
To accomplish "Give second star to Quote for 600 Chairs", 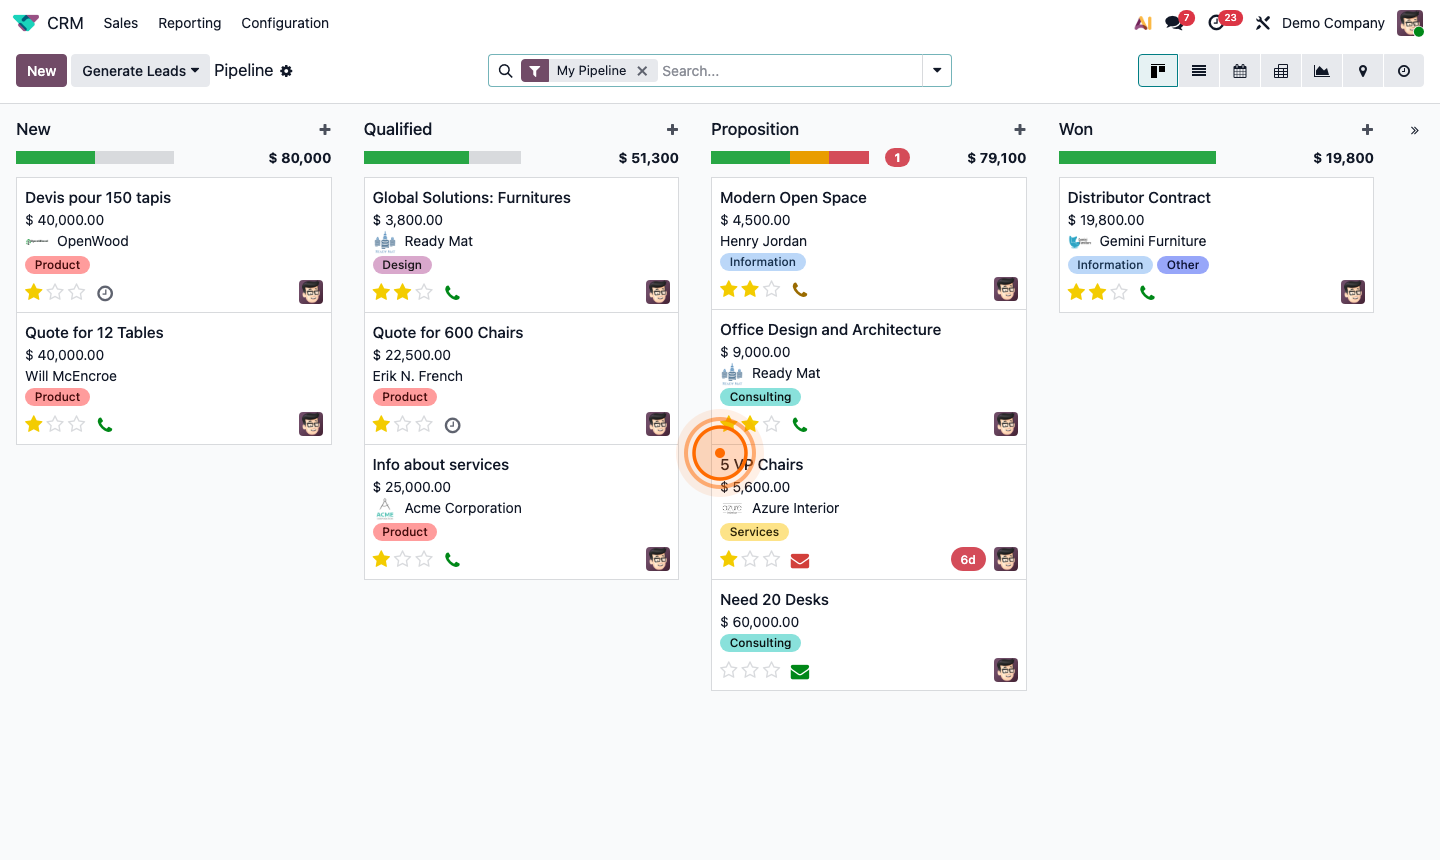I will (403, 424).
